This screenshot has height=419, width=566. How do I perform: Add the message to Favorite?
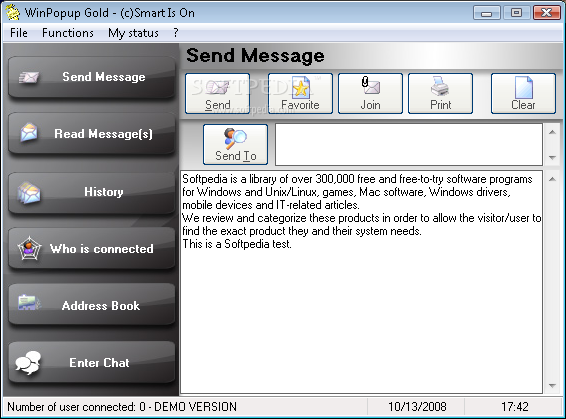[300, 93]
